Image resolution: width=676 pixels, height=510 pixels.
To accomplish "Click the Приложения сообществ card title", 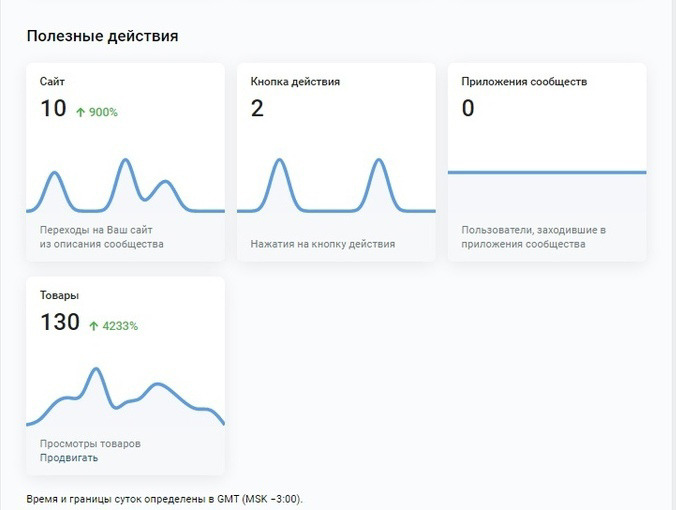I will coord(524,81).
